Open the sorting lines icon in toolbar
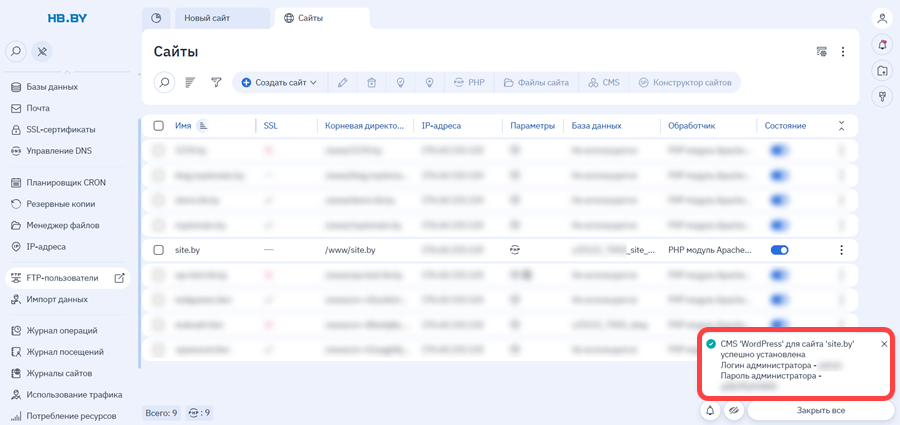 point(190,83)
